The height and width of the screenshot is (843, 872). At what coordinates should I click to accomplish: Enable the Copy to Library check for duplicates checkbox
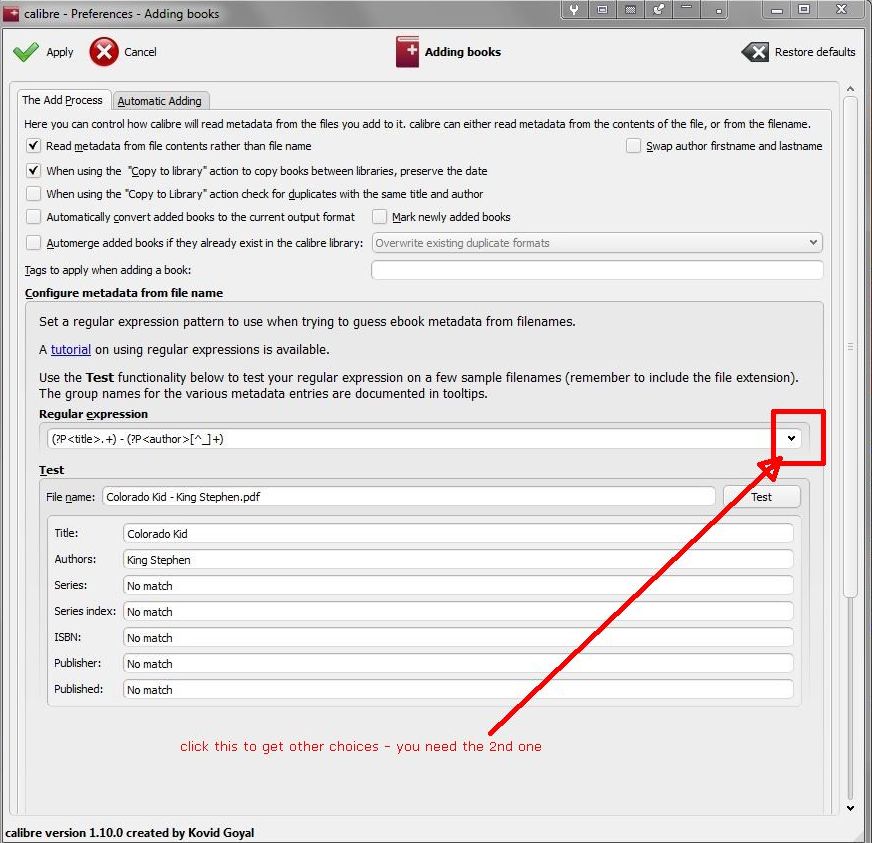[x=33, y=194]
